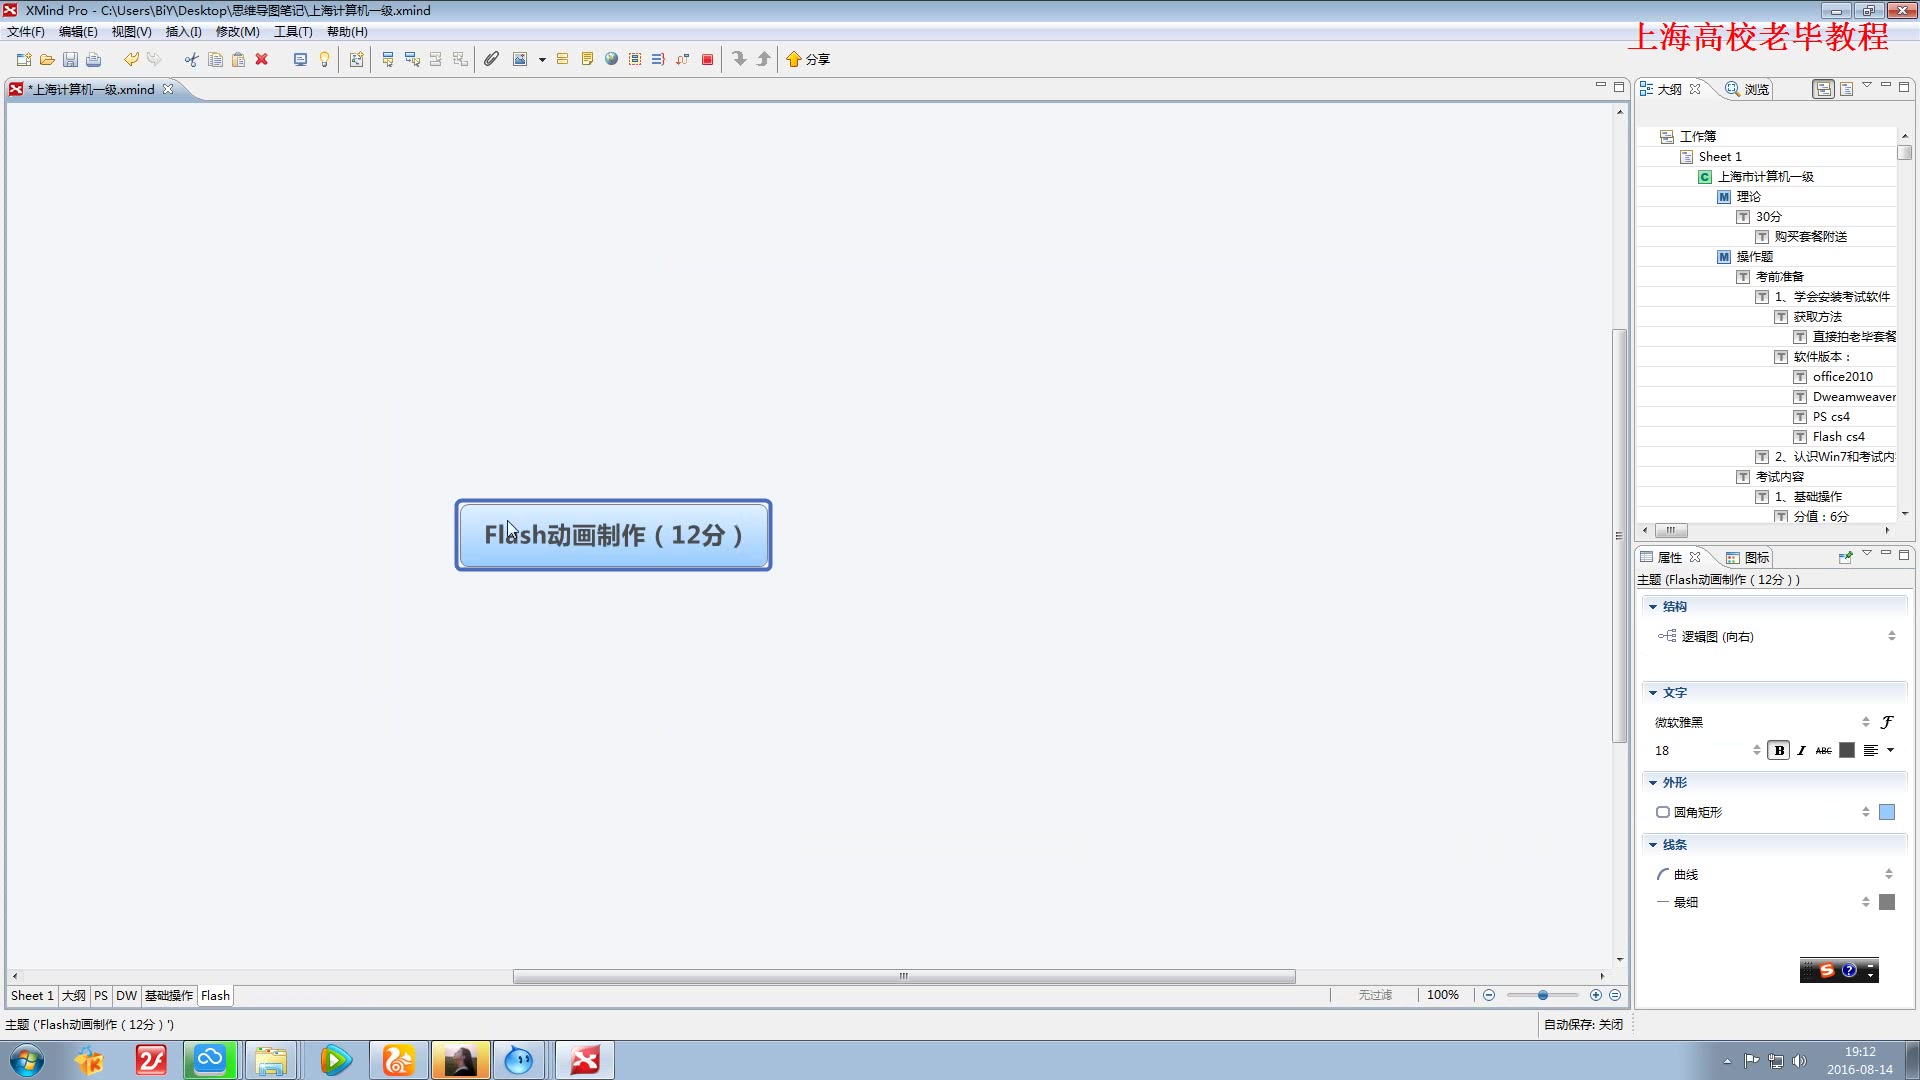Collapse the 线条 section
The height and width of the screenshot is (1080, 1920).
coord(1653,845)
